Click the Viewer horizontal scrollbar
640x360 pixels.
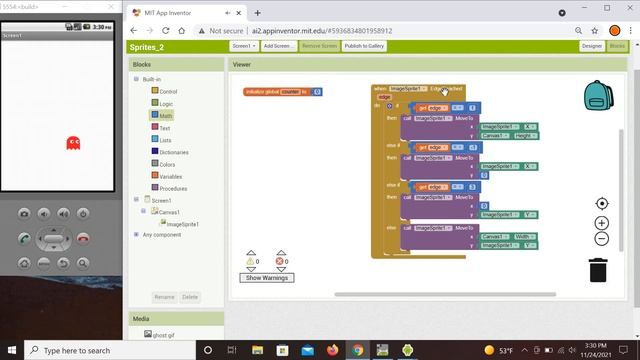point(445,294)
